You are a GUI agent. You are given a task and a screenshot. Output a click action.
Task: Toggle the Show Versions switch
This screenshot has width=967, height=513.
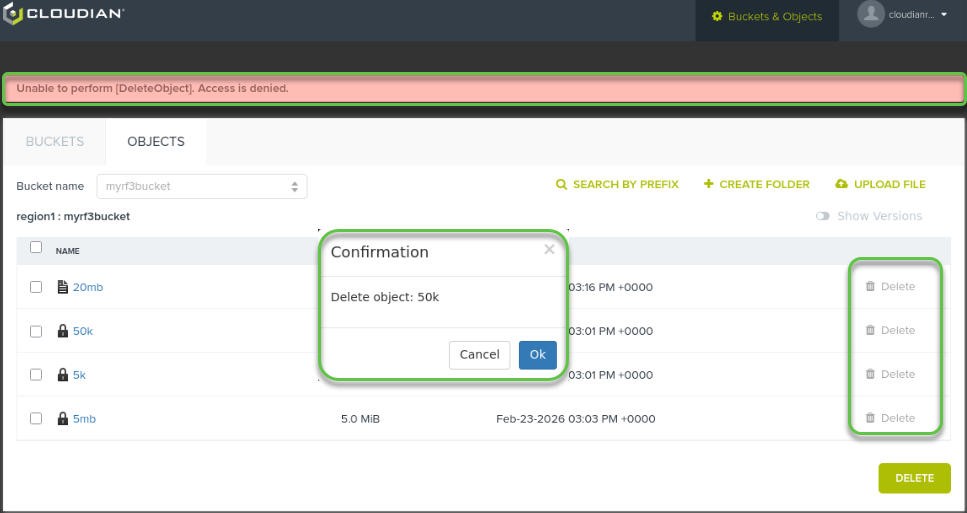tap(823, 216)
